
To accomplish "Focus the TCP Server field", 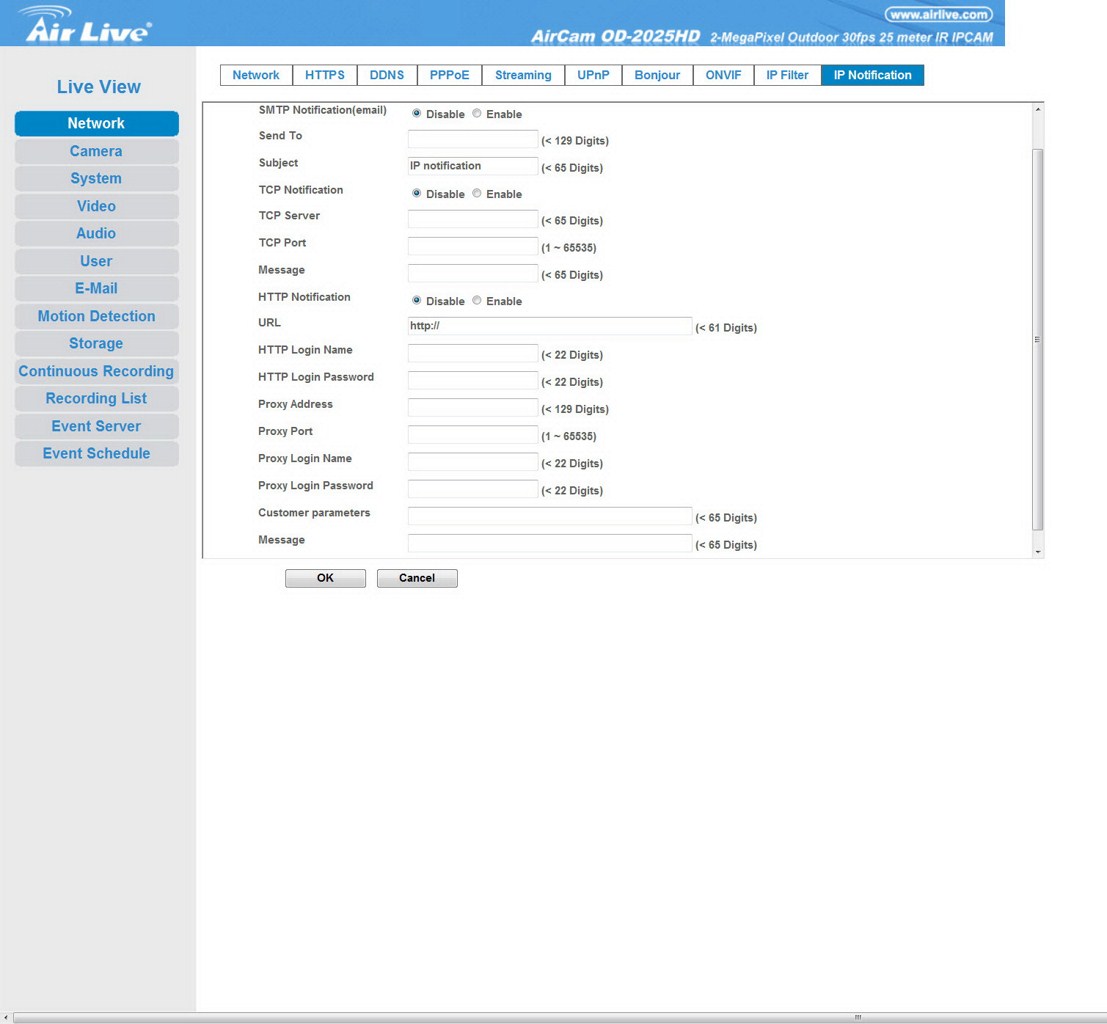I will pos(473,219).
